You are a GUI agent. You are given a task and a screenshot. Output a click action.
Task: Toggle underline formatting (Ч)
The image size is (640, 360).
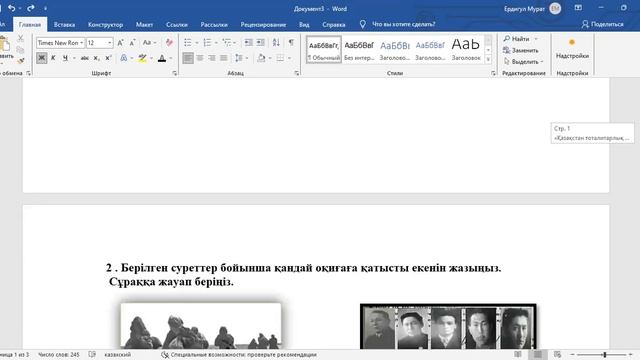pyautogui.click(x=65, y=58)
